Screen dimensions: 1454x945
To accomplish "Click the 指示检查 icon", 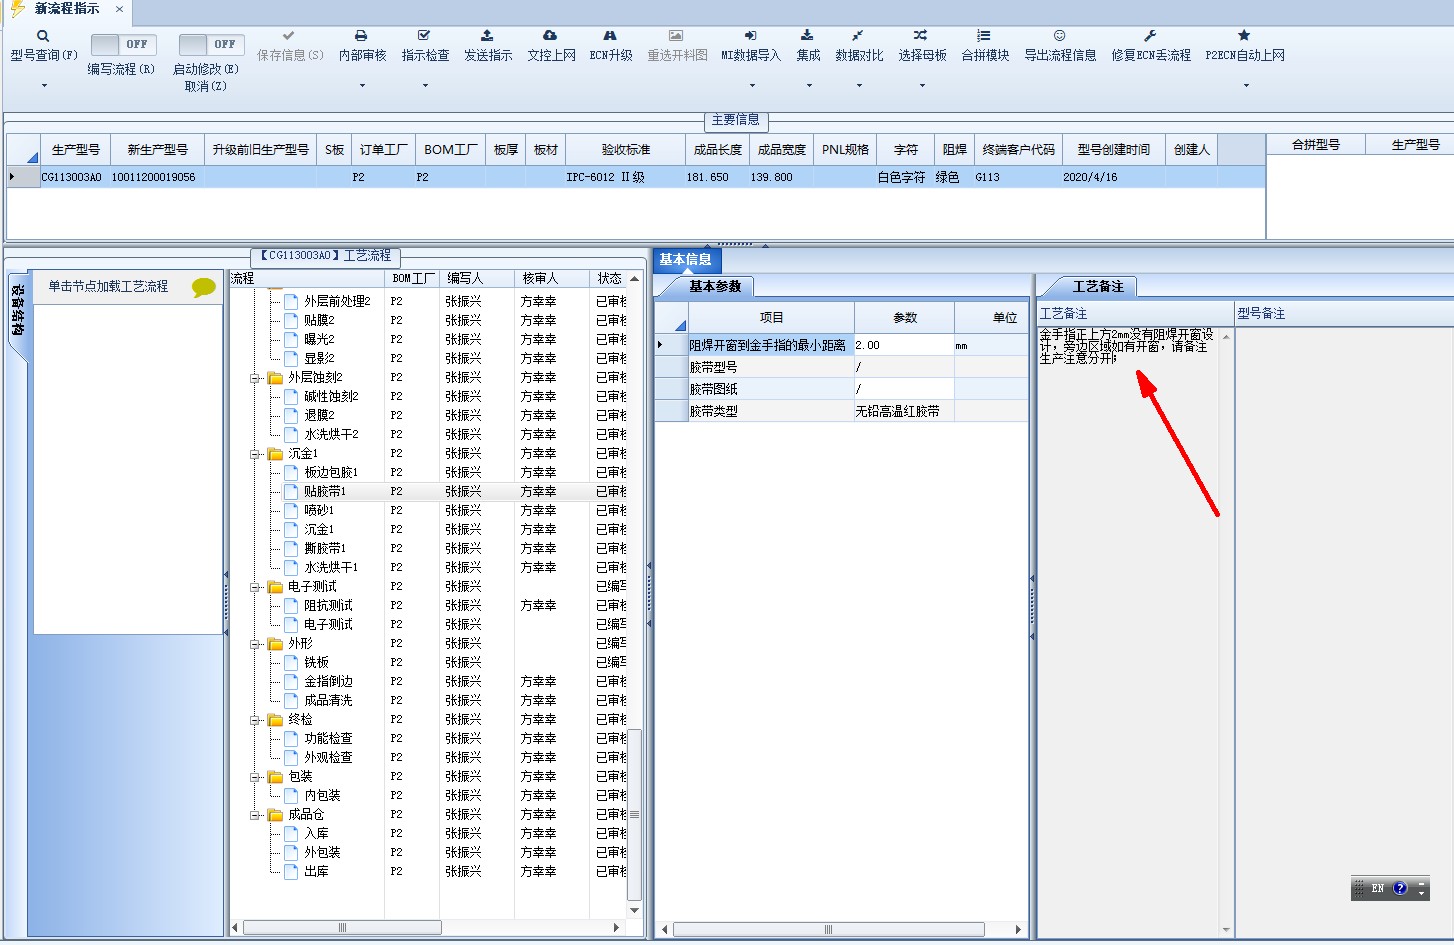I will [424, 35].
